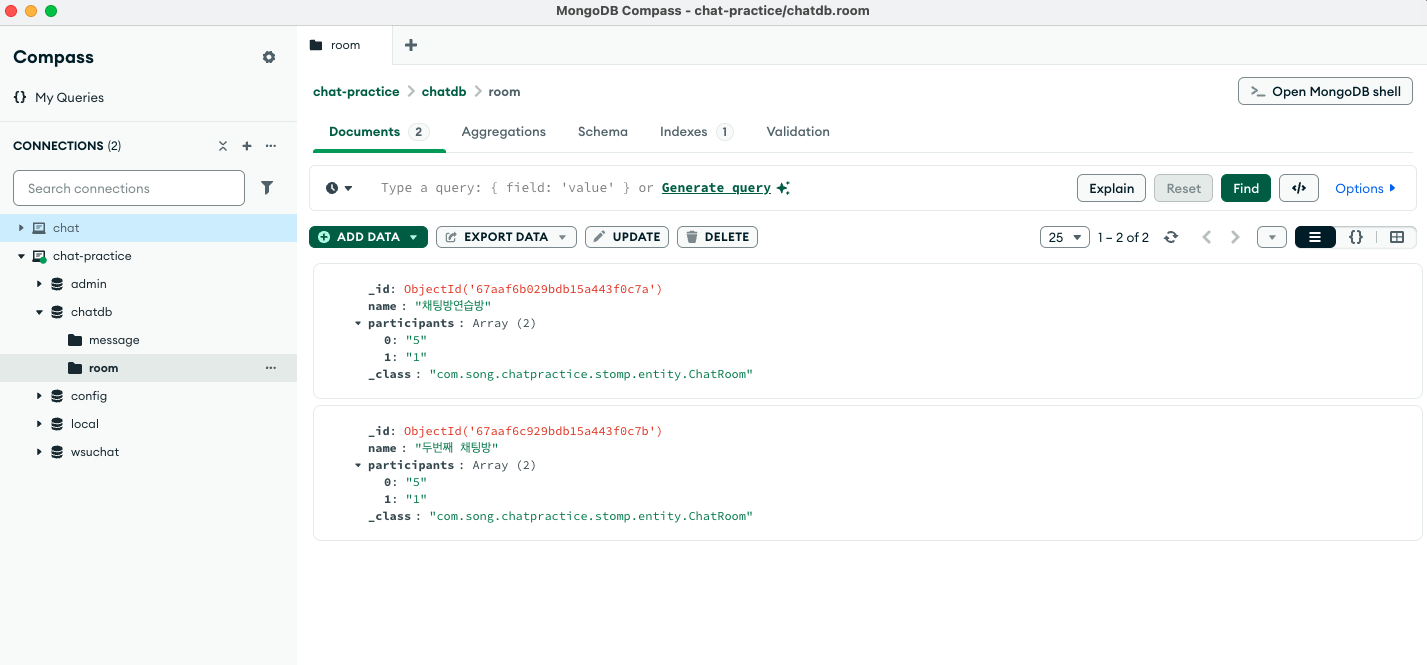This screenshot has height=665, width=1427.
Task: Collapse all connections icon
Action: 223,146
